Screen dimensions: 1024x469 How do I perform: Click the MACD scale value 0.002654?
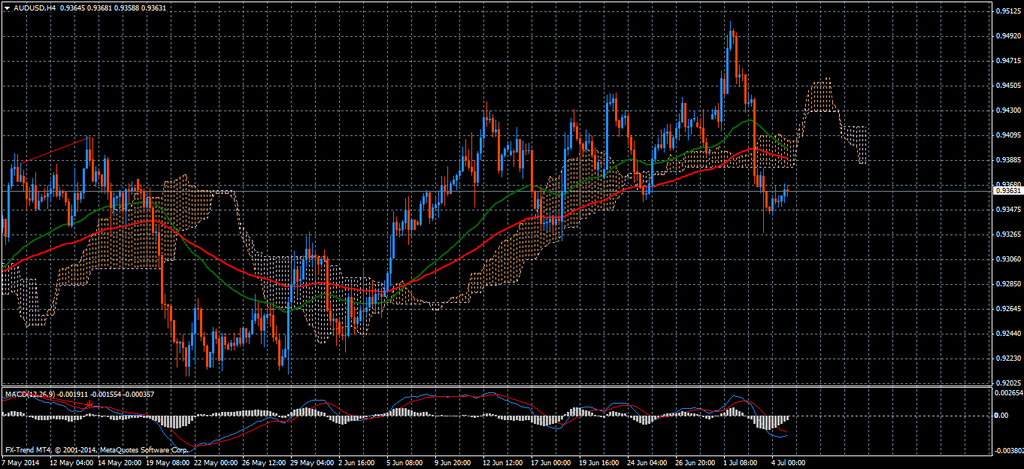[1008, 392]
